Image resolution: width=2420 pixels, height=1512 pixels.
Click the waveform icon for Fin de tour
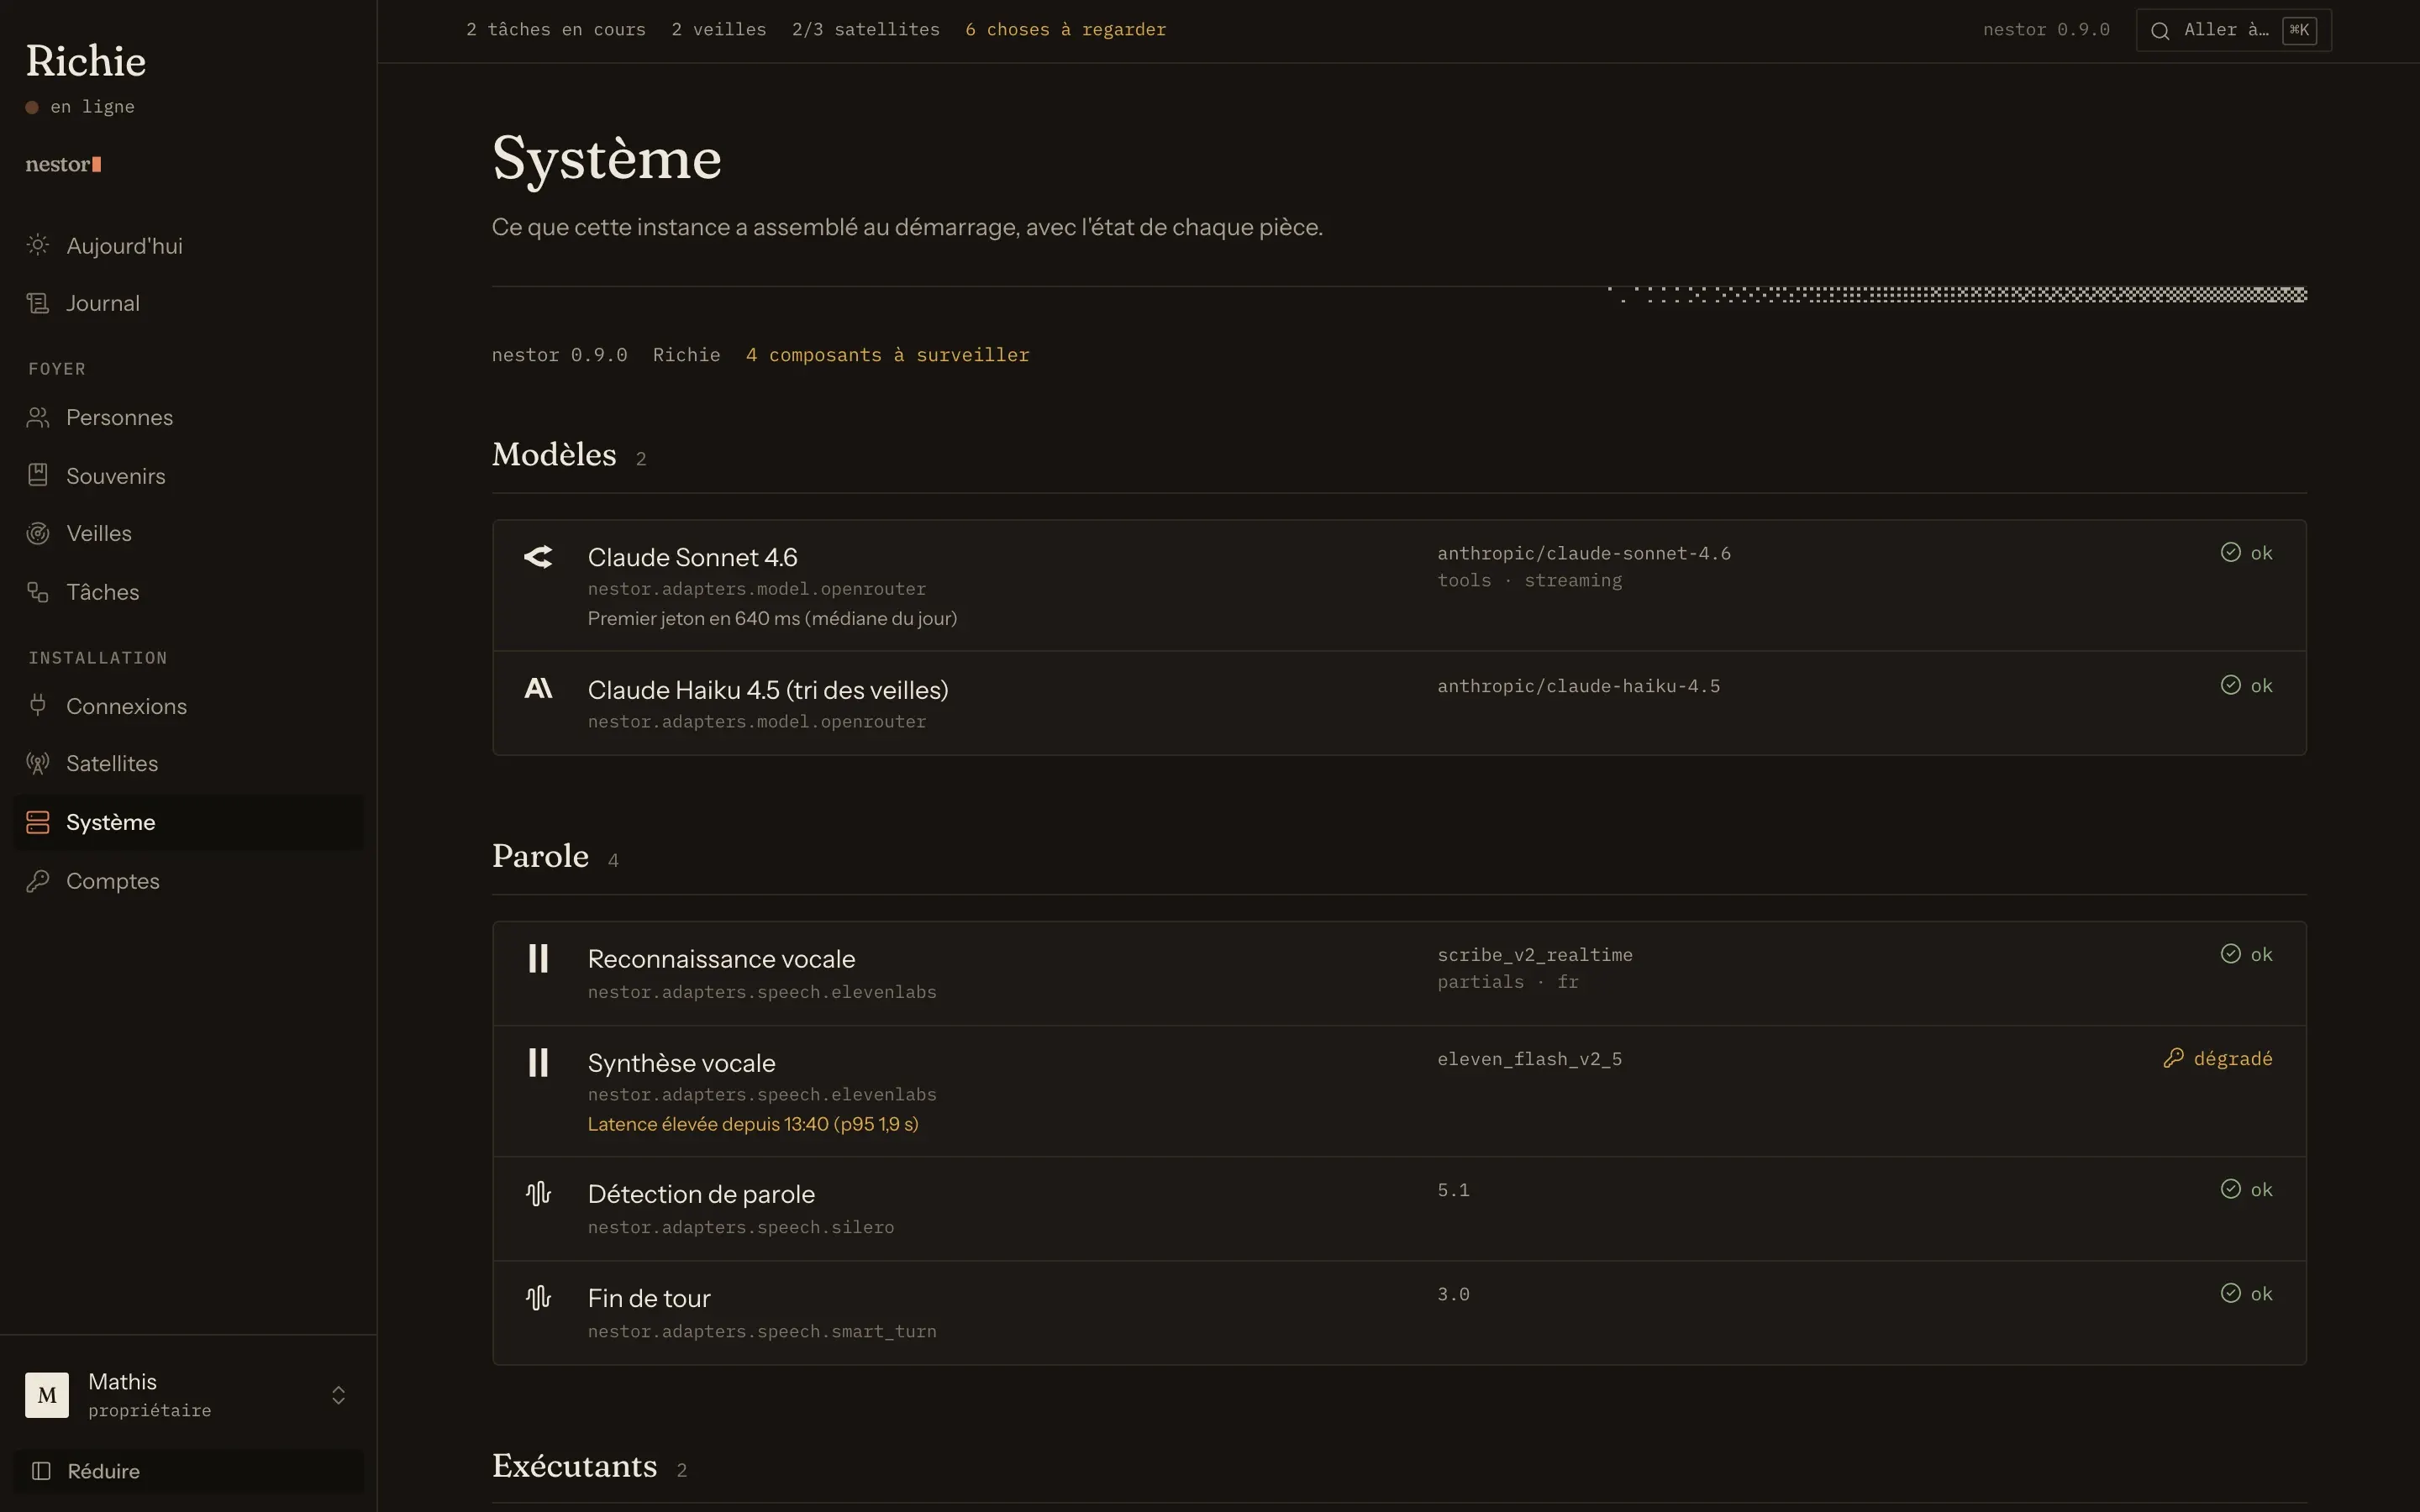tap(538, 1297)
